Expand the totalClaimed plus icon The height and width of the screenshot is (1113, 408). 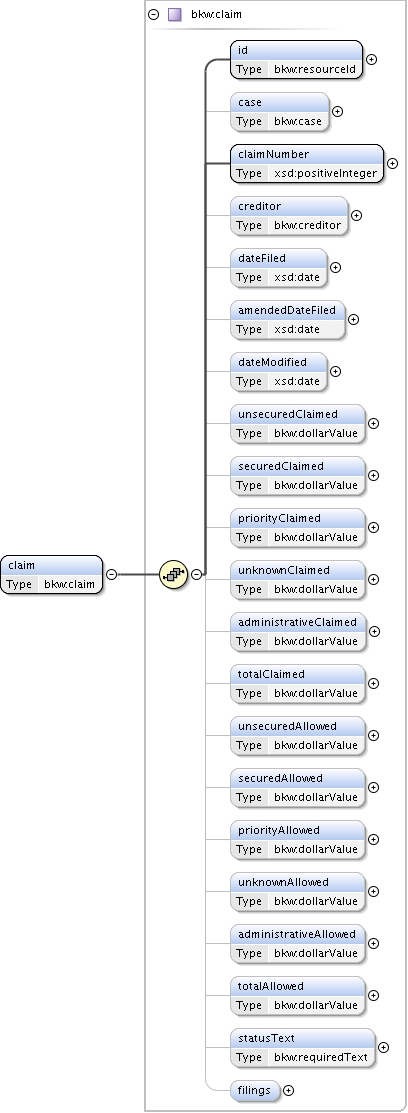[373, 684]
